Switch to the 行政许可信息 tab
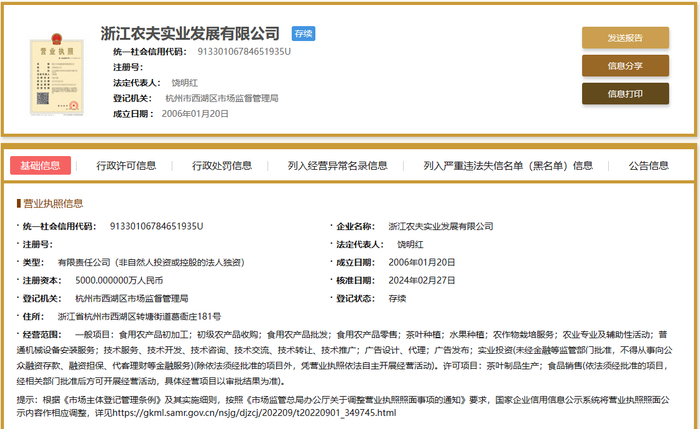700x429 pixels. [x=126, y=166]
